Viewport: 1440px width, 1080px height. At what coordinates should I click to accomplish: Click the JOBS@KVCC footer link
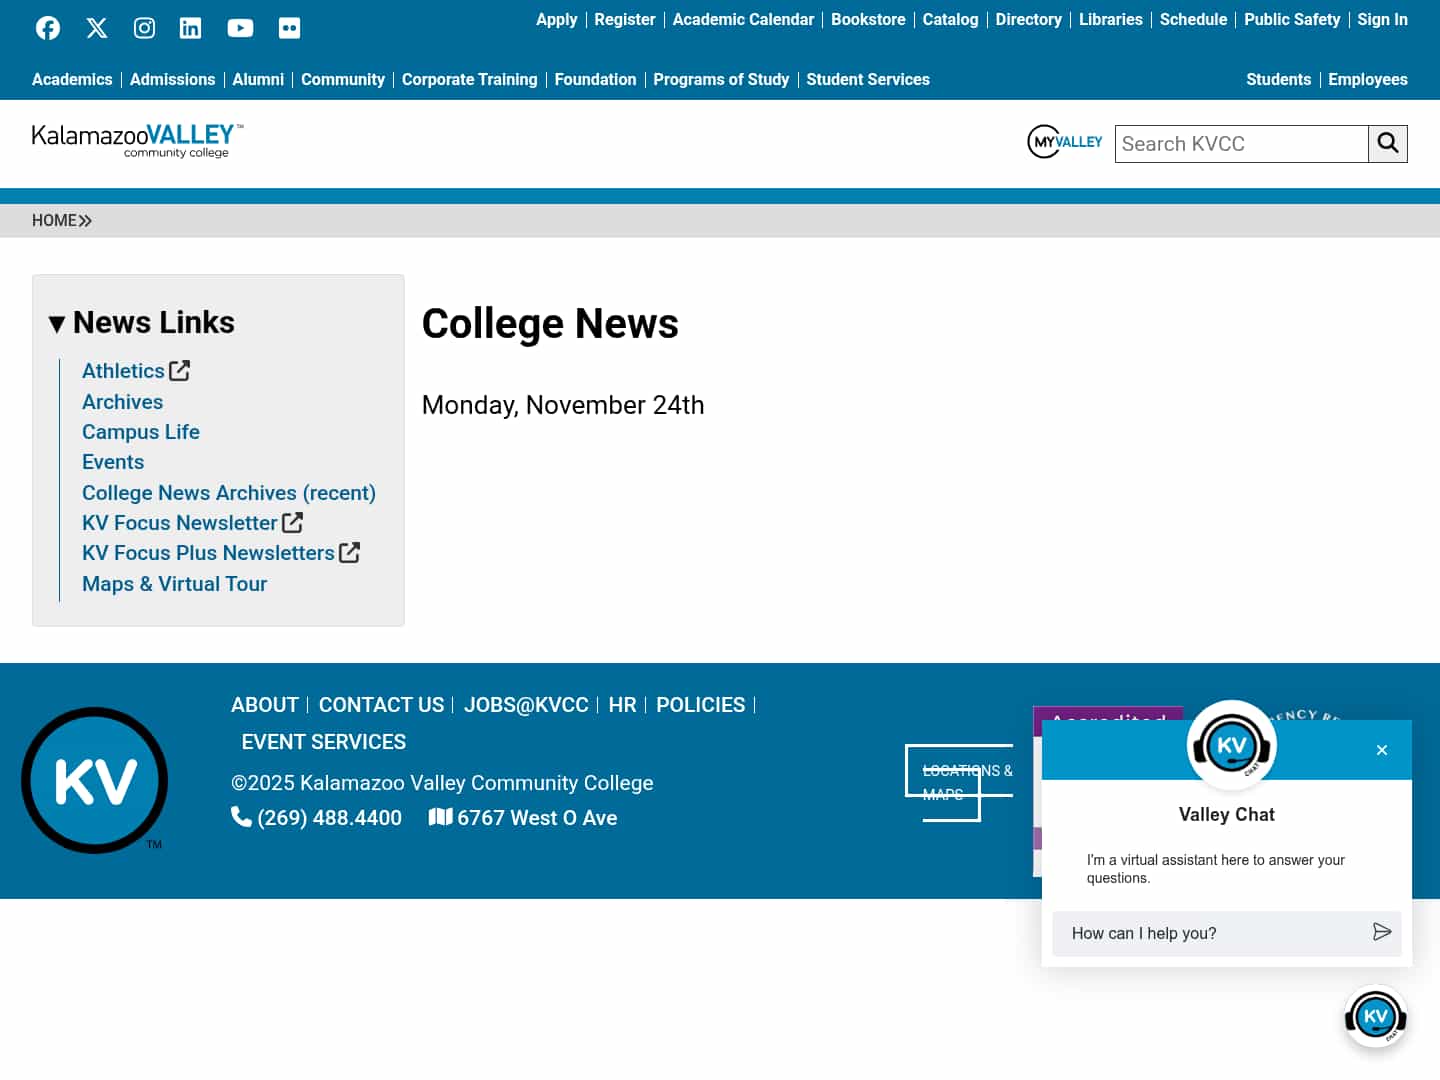(526, 705)
